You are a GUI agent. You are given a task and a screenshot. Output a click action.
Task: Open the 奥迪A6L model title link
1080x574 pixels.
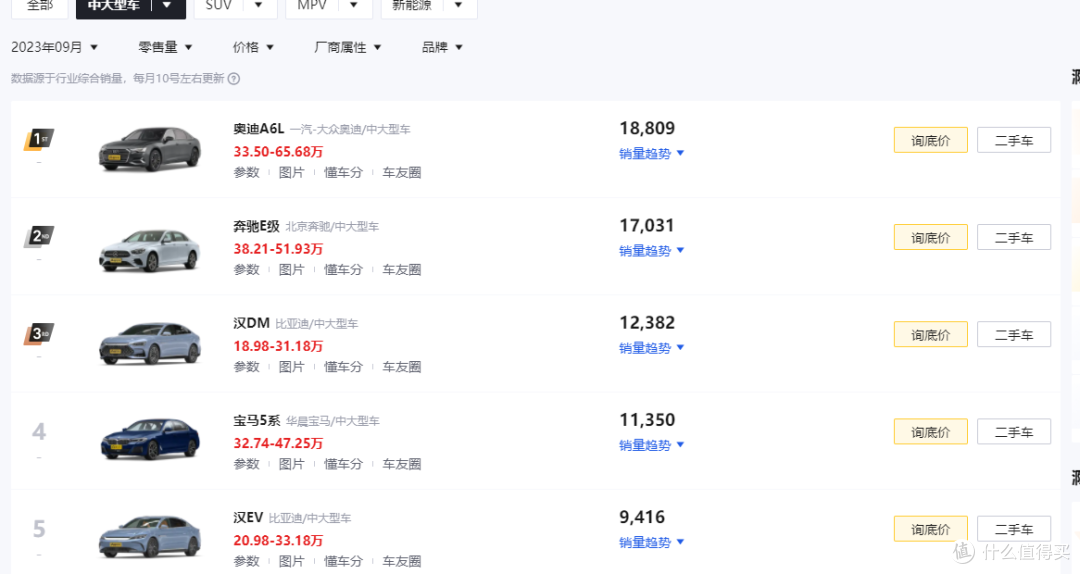point(258,129)
